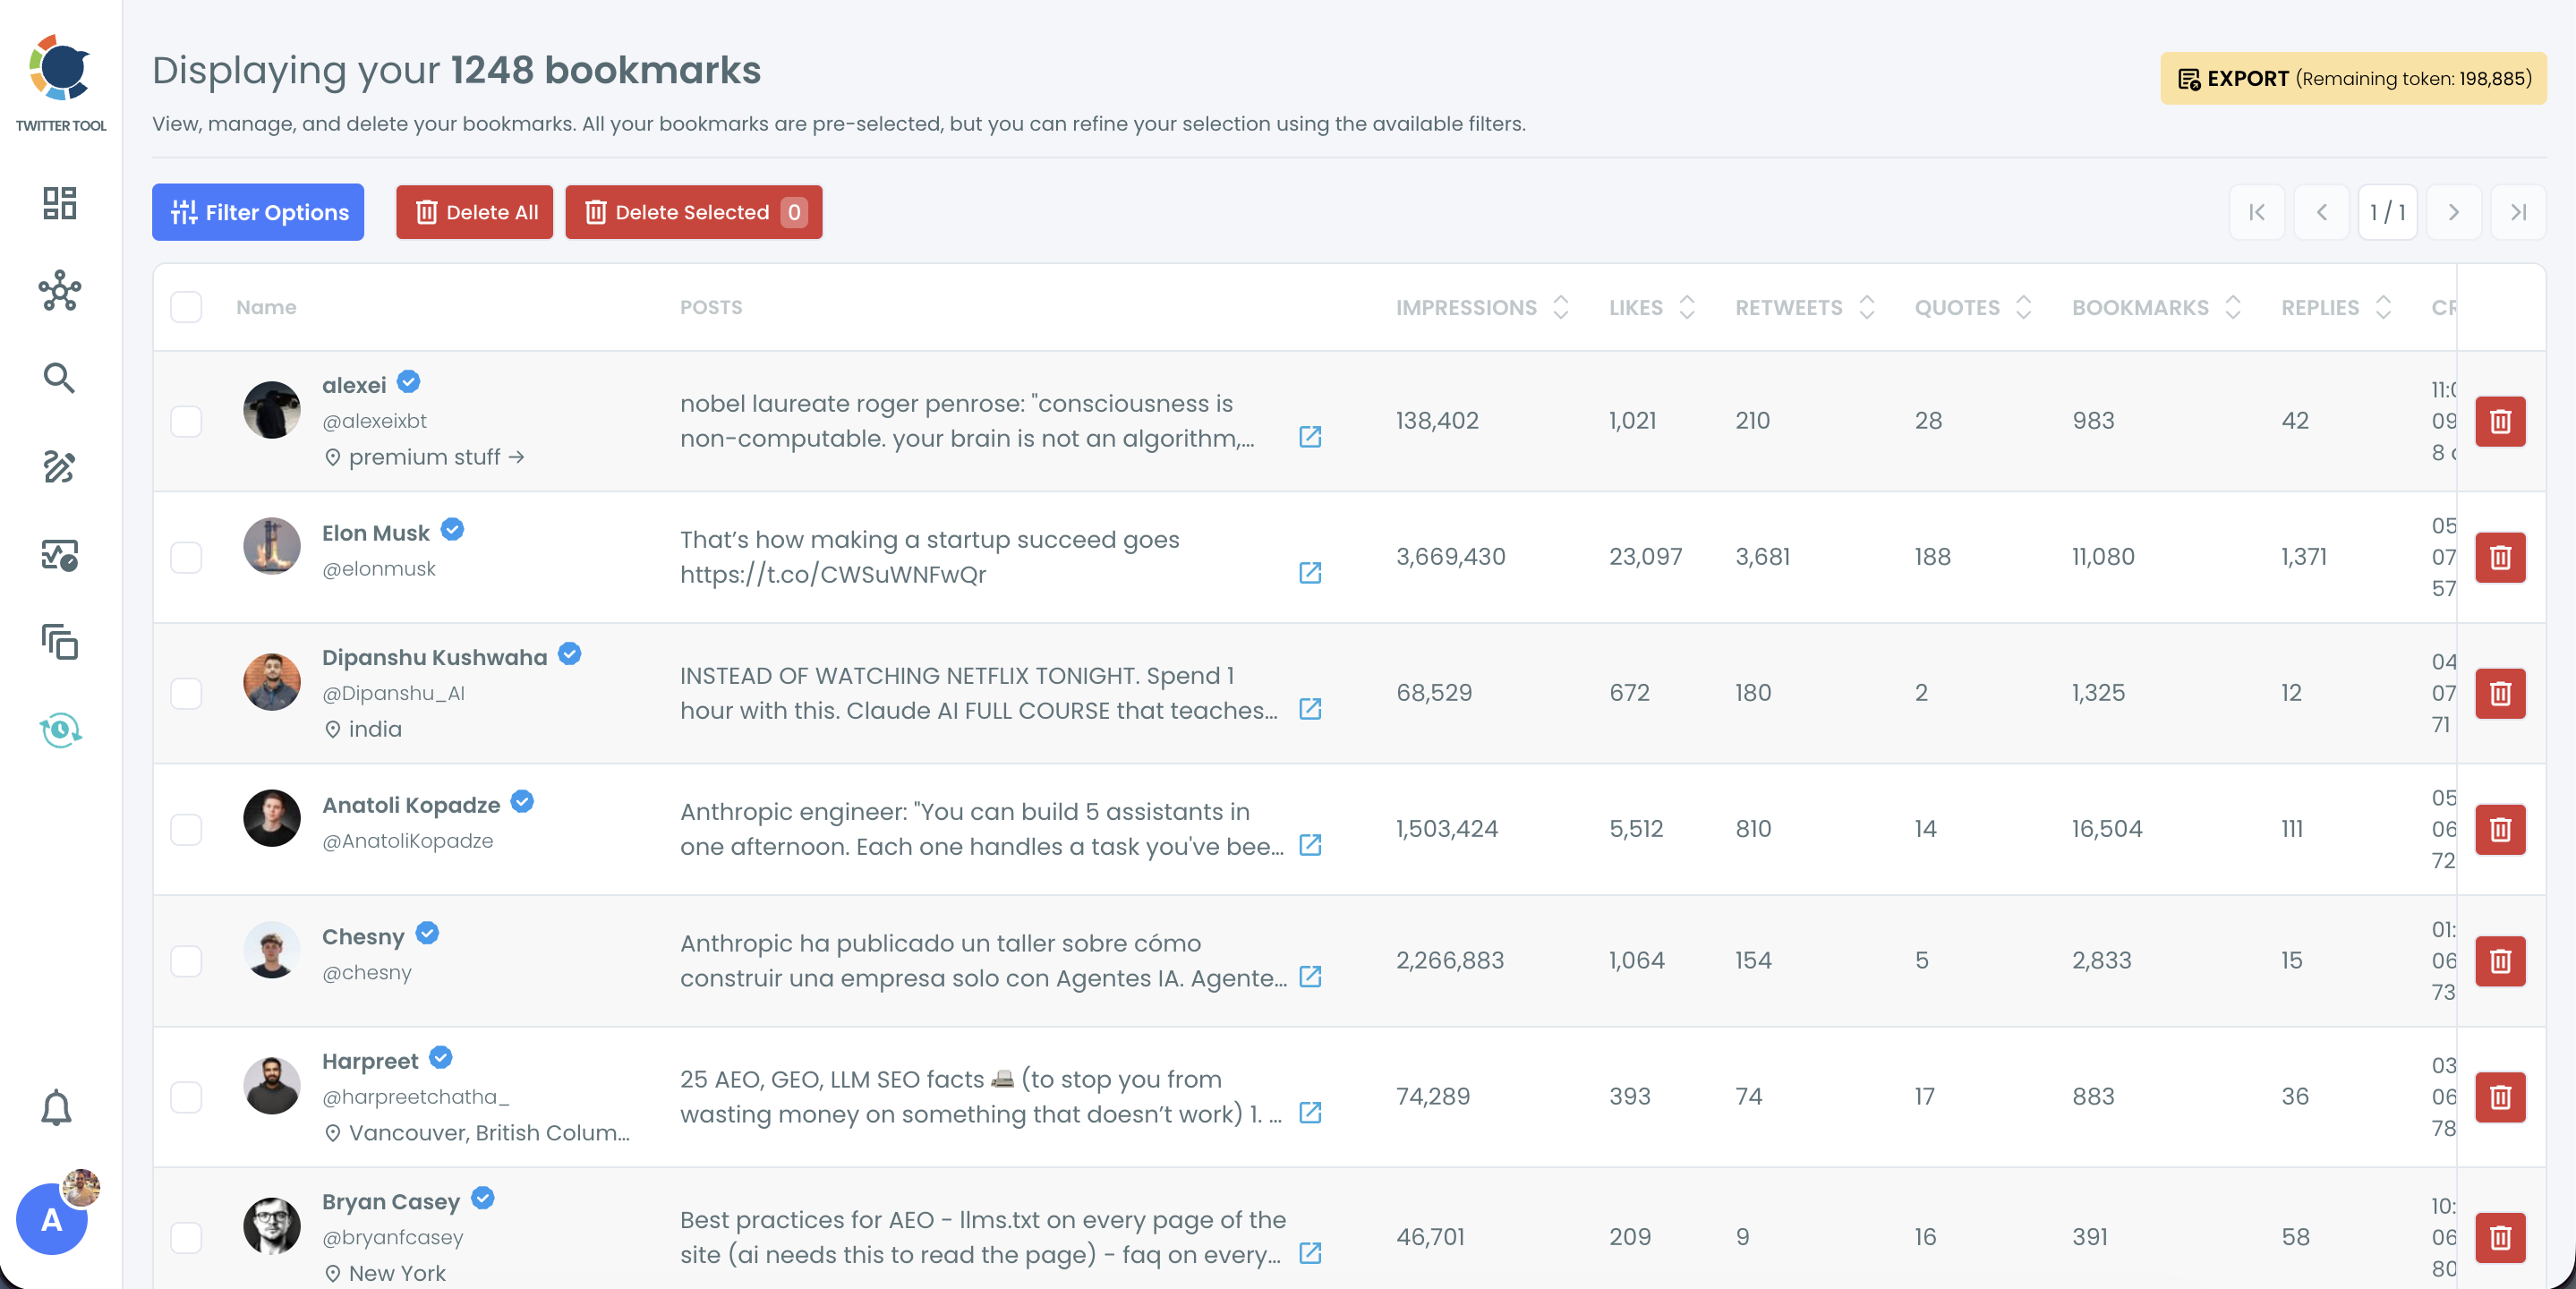Open the user account avatar
The image size is (2576, 1289).
coord(52,1218)
